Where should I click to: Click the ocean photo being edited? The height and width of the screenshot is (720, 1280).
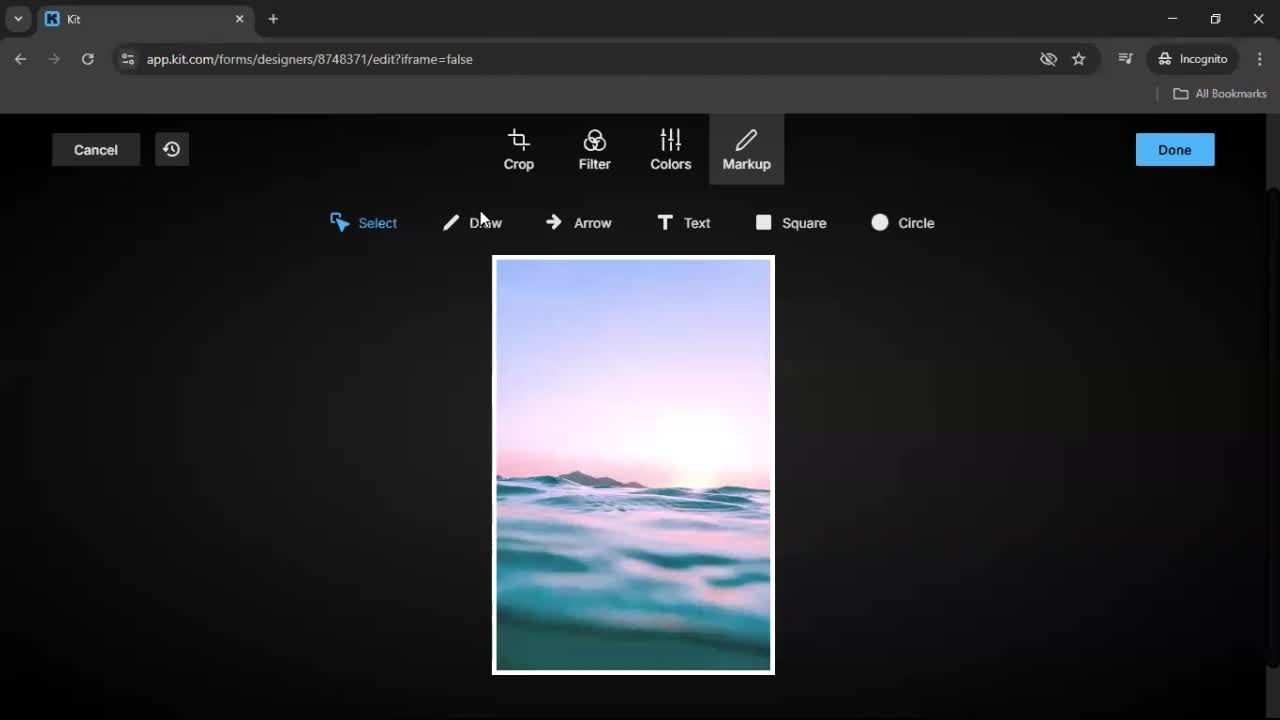(633, 464)
